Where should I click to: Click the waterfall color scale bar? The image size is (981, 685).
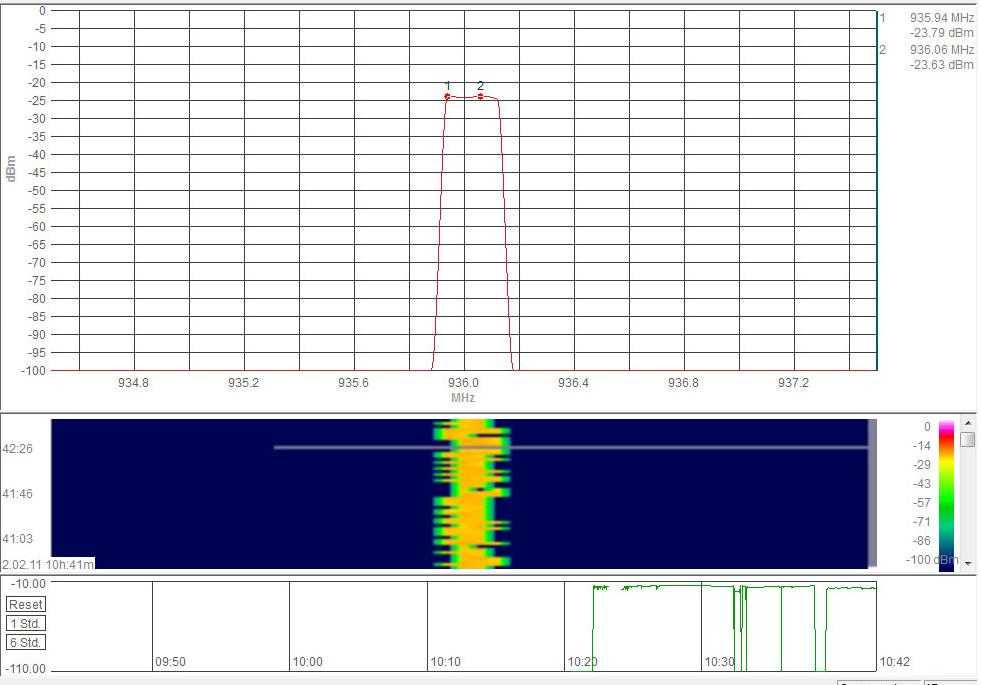pyautogui.click(x=947, y=496)
